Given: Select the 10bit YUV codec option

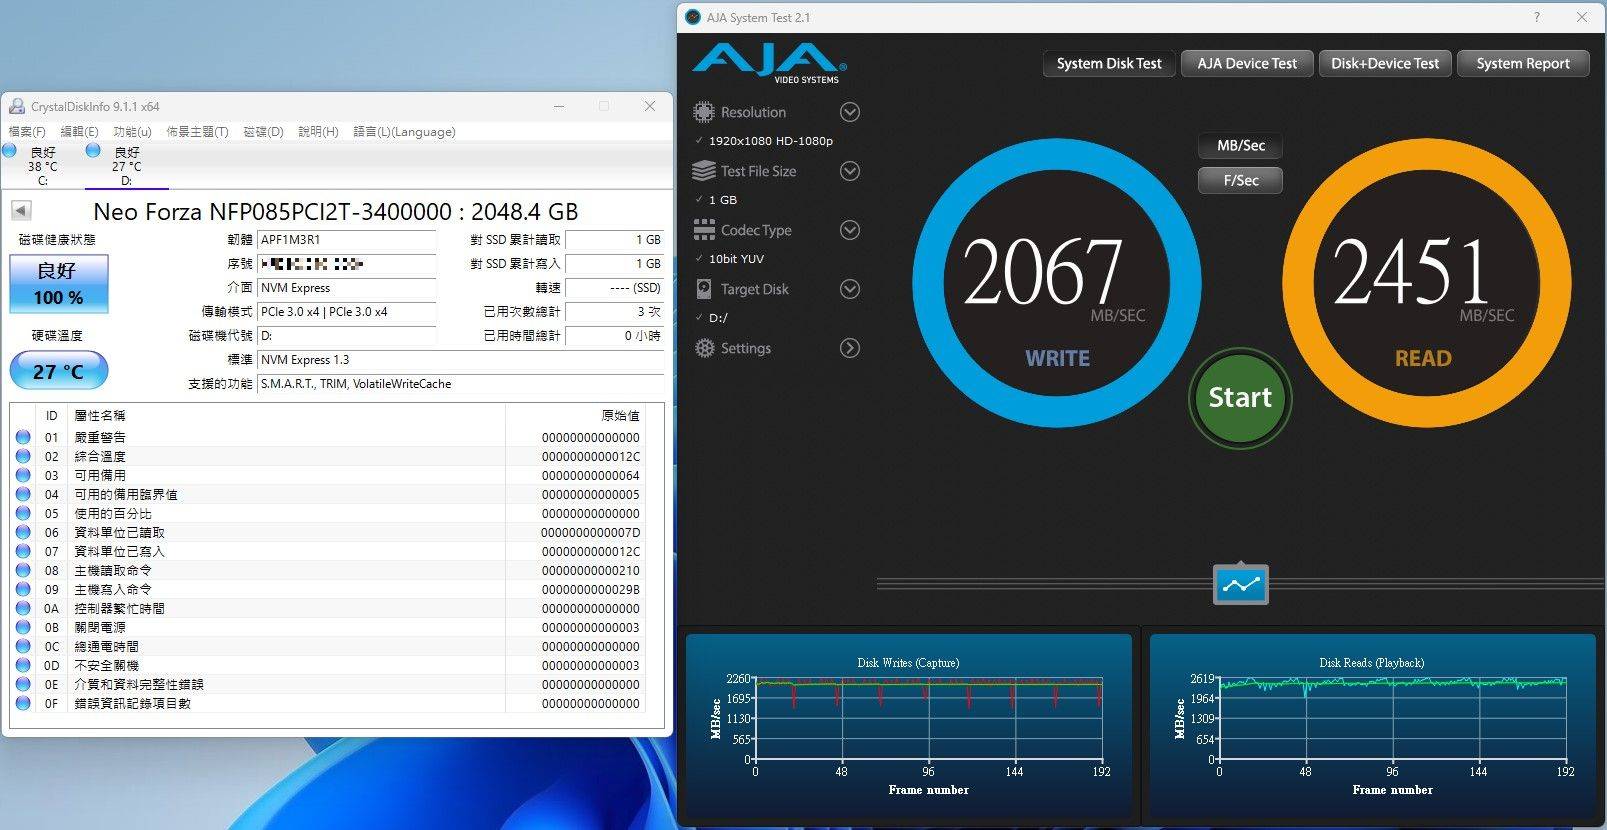Looking at the screenshot, I should click(736, 259).
